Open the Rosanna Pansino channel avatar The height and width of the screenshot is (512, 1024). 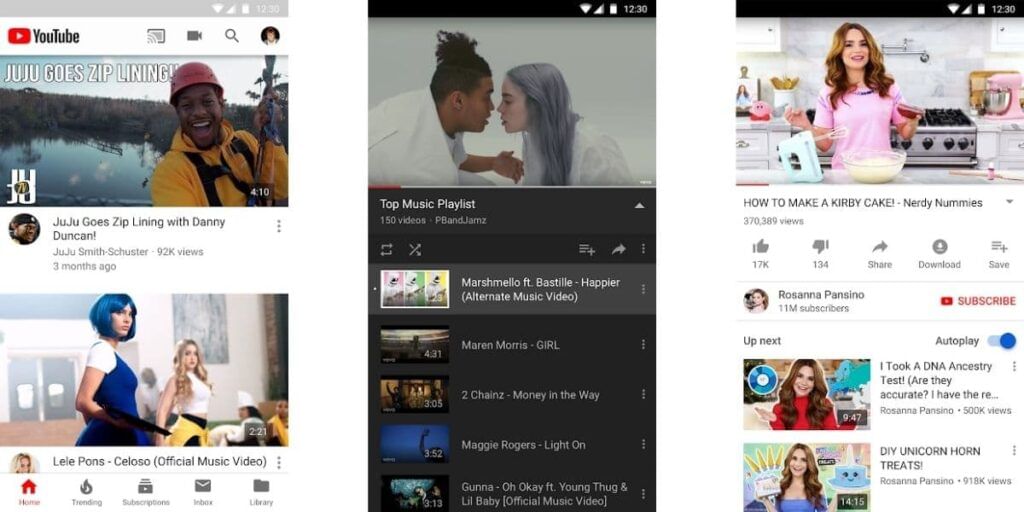(x=756, y=301)
